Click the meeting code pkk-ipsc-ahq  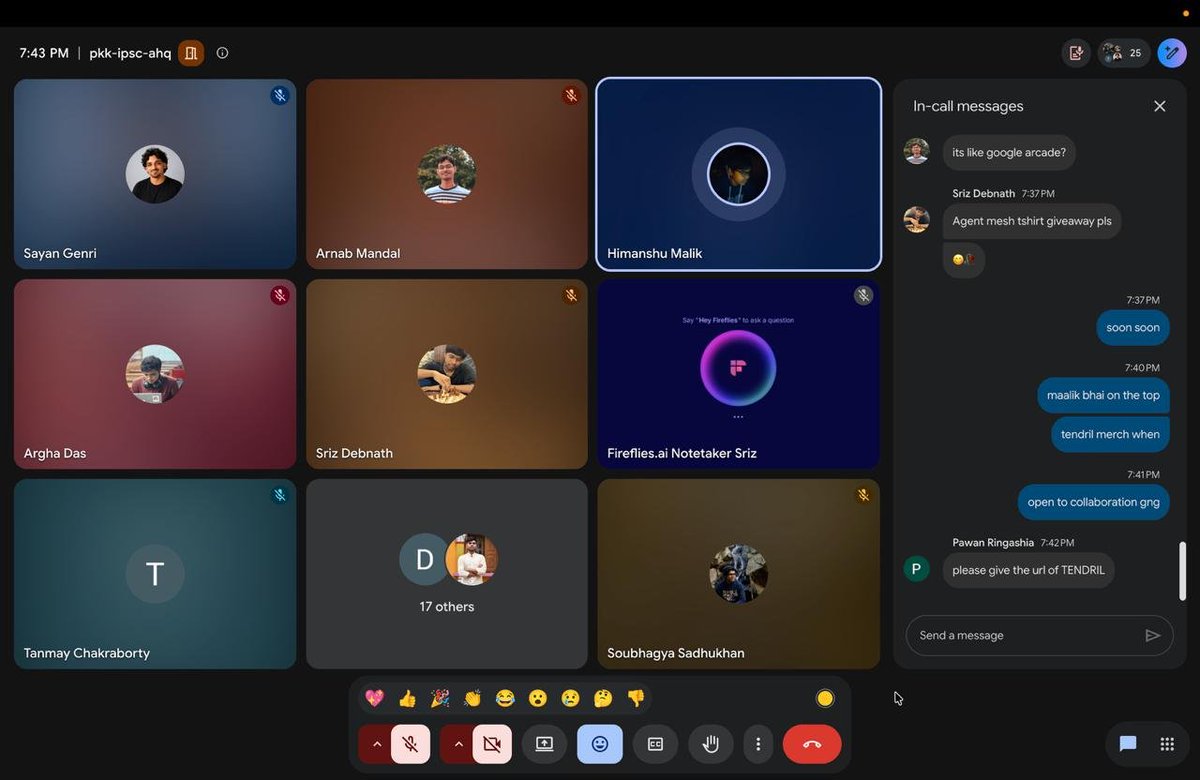pyautogui.click(x=130, y=53)
